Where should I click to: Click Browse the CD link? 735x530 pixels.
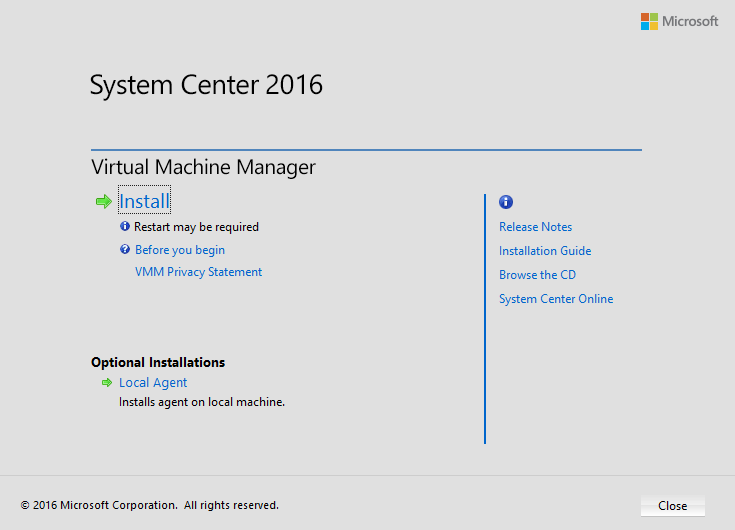[537, 275]
